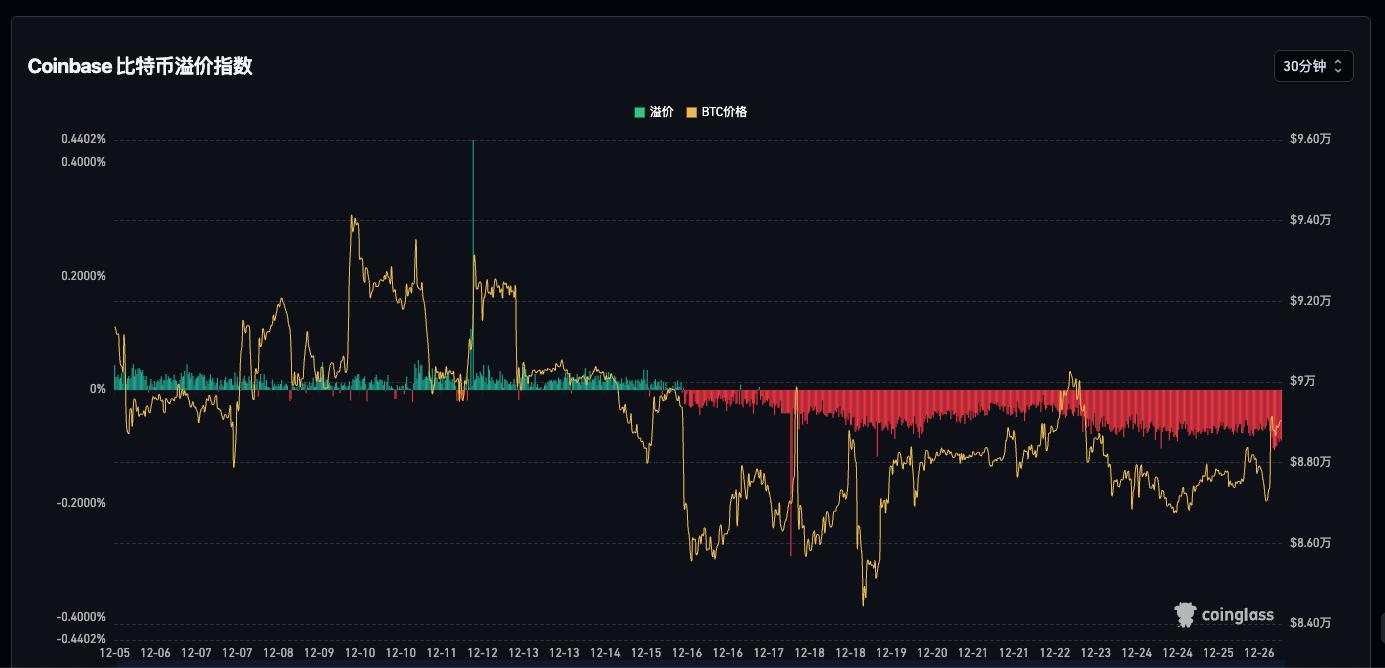Click the -0.2000% left axis label
Viewport: 1385px width, 668px height.
tap(81, 503)
